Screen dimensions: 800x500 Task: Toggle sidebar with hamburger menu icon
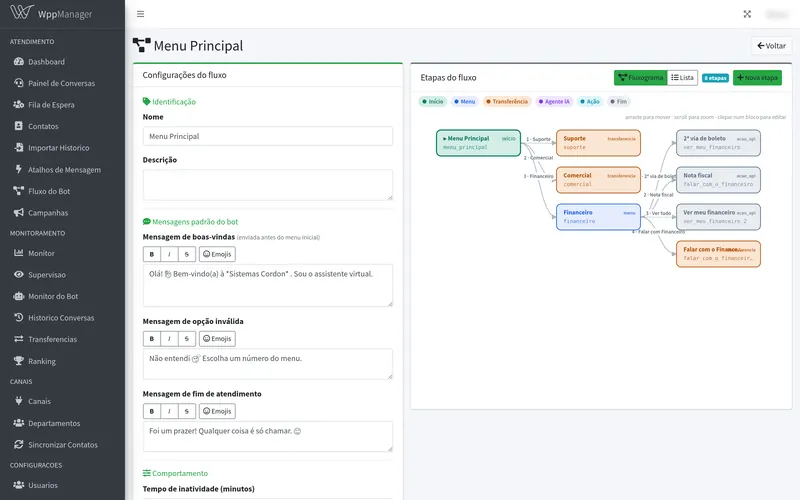(x=140, y=14)
